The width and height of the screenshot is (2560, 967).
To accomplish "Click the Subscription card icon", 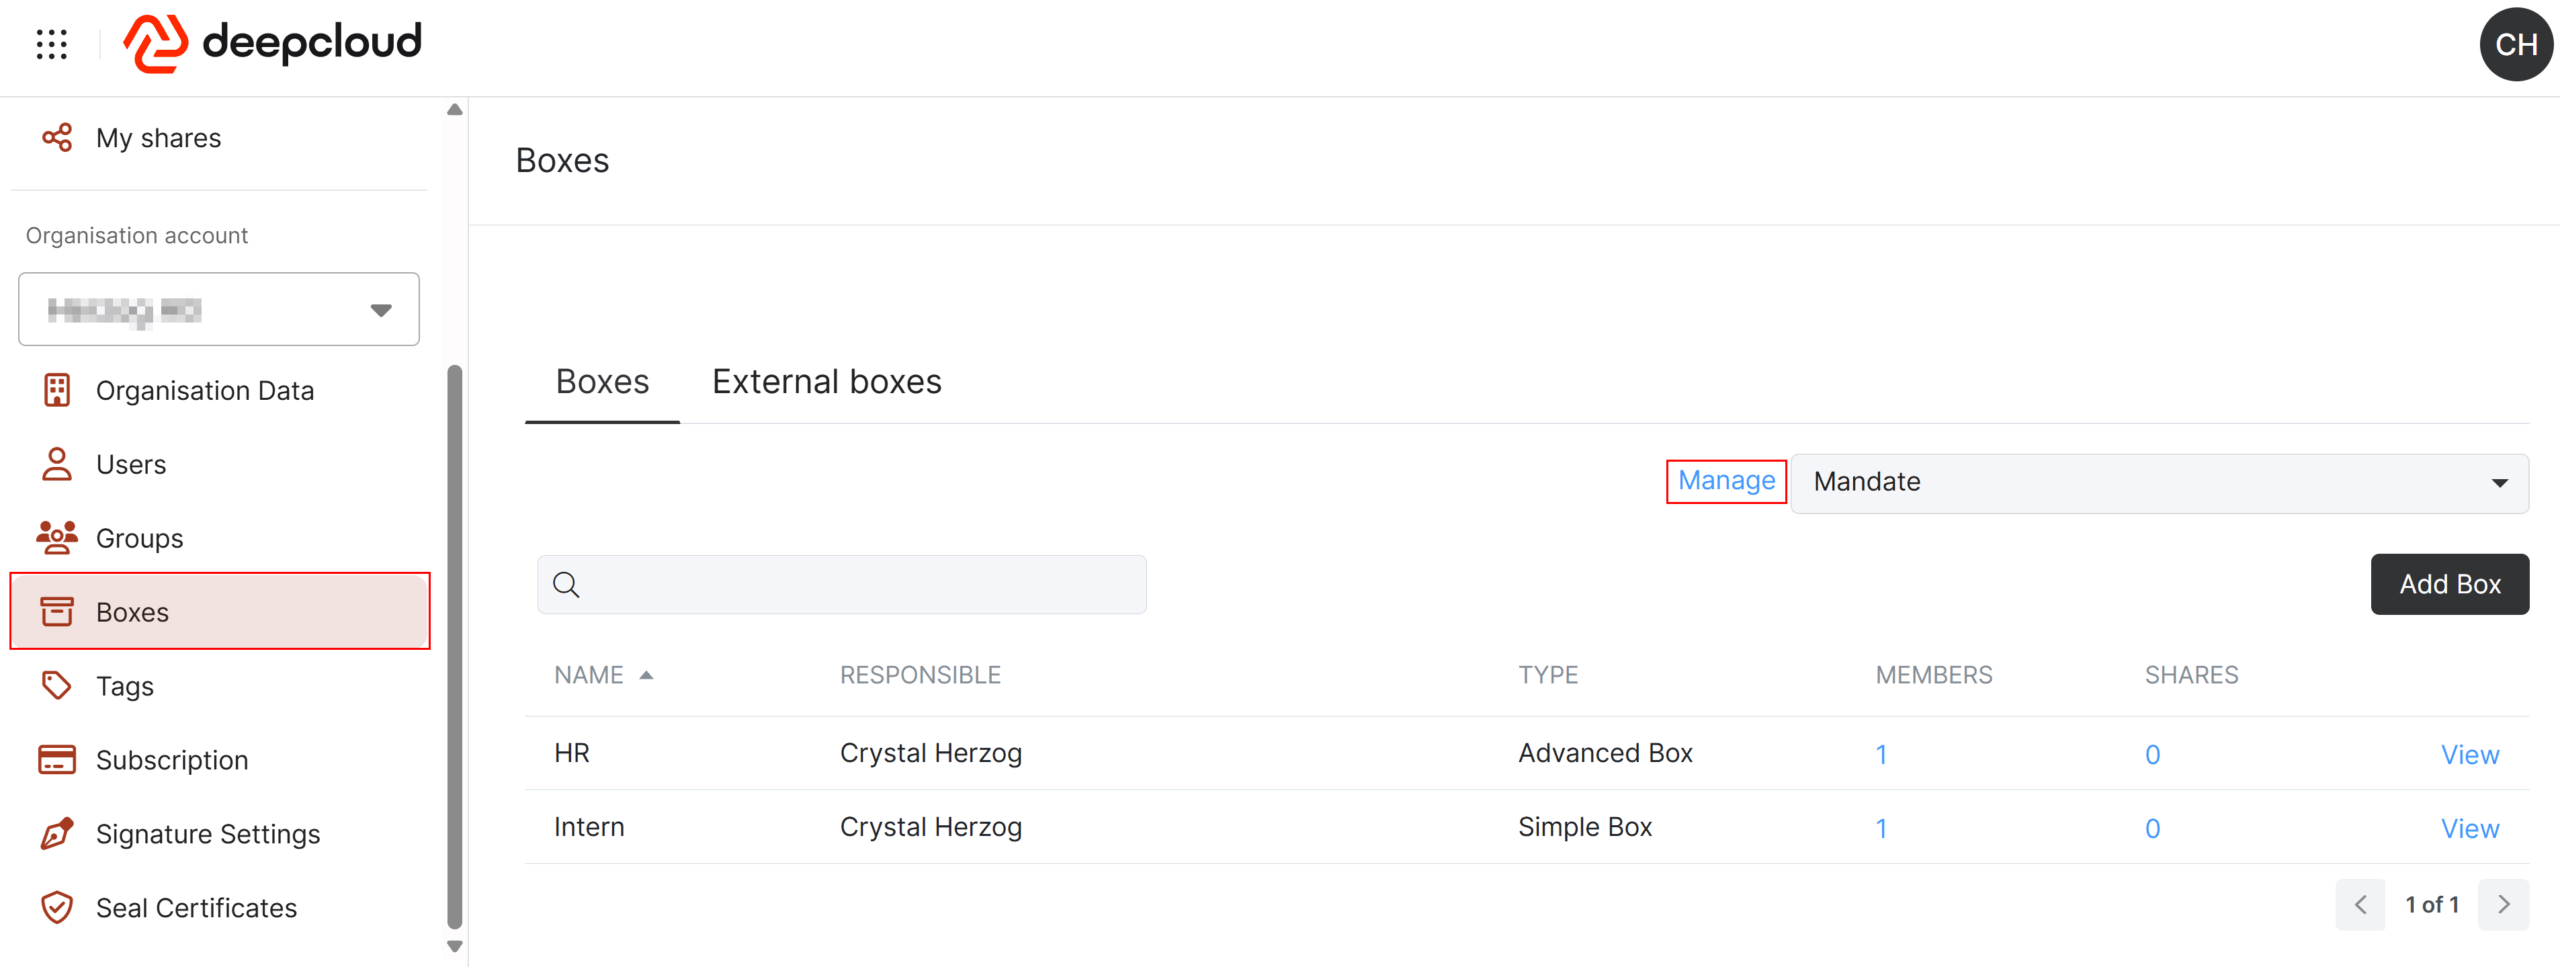I will tap(57, 760).
